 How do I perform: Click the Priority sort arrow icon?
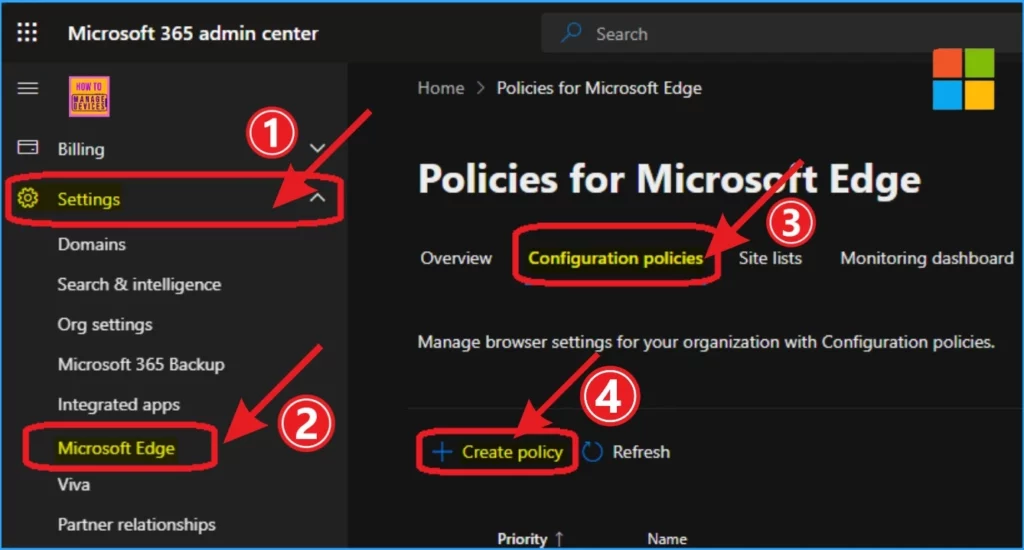(x=559, y=539)
